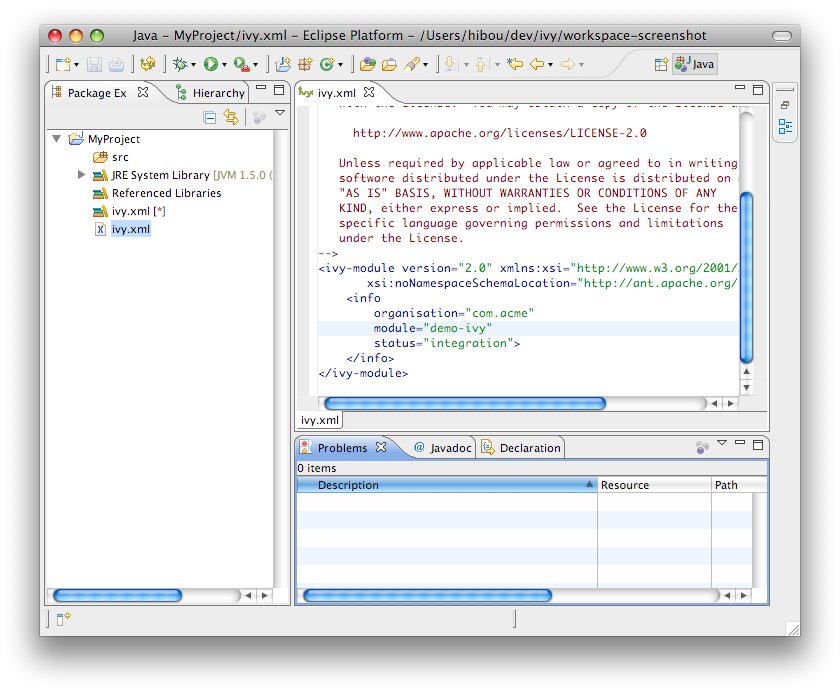Click the Open Perspective icon

point(660,64)
